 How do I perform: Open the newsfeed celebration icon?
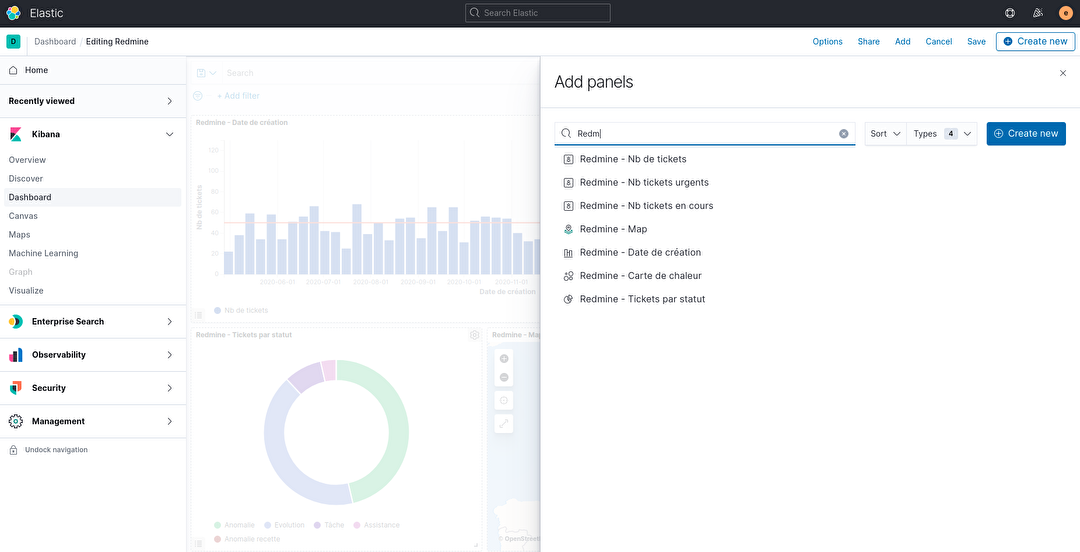1038,13
